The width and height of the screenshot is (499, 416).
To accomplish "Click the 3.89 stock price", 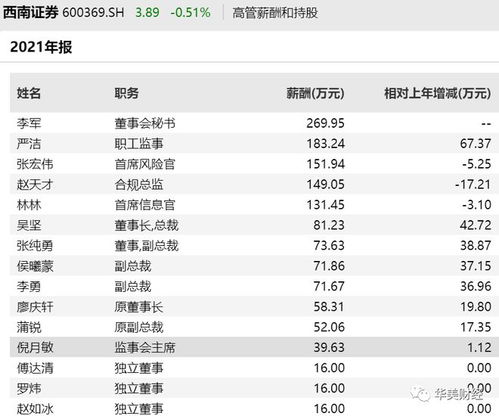I will click(x=147, y=13).
